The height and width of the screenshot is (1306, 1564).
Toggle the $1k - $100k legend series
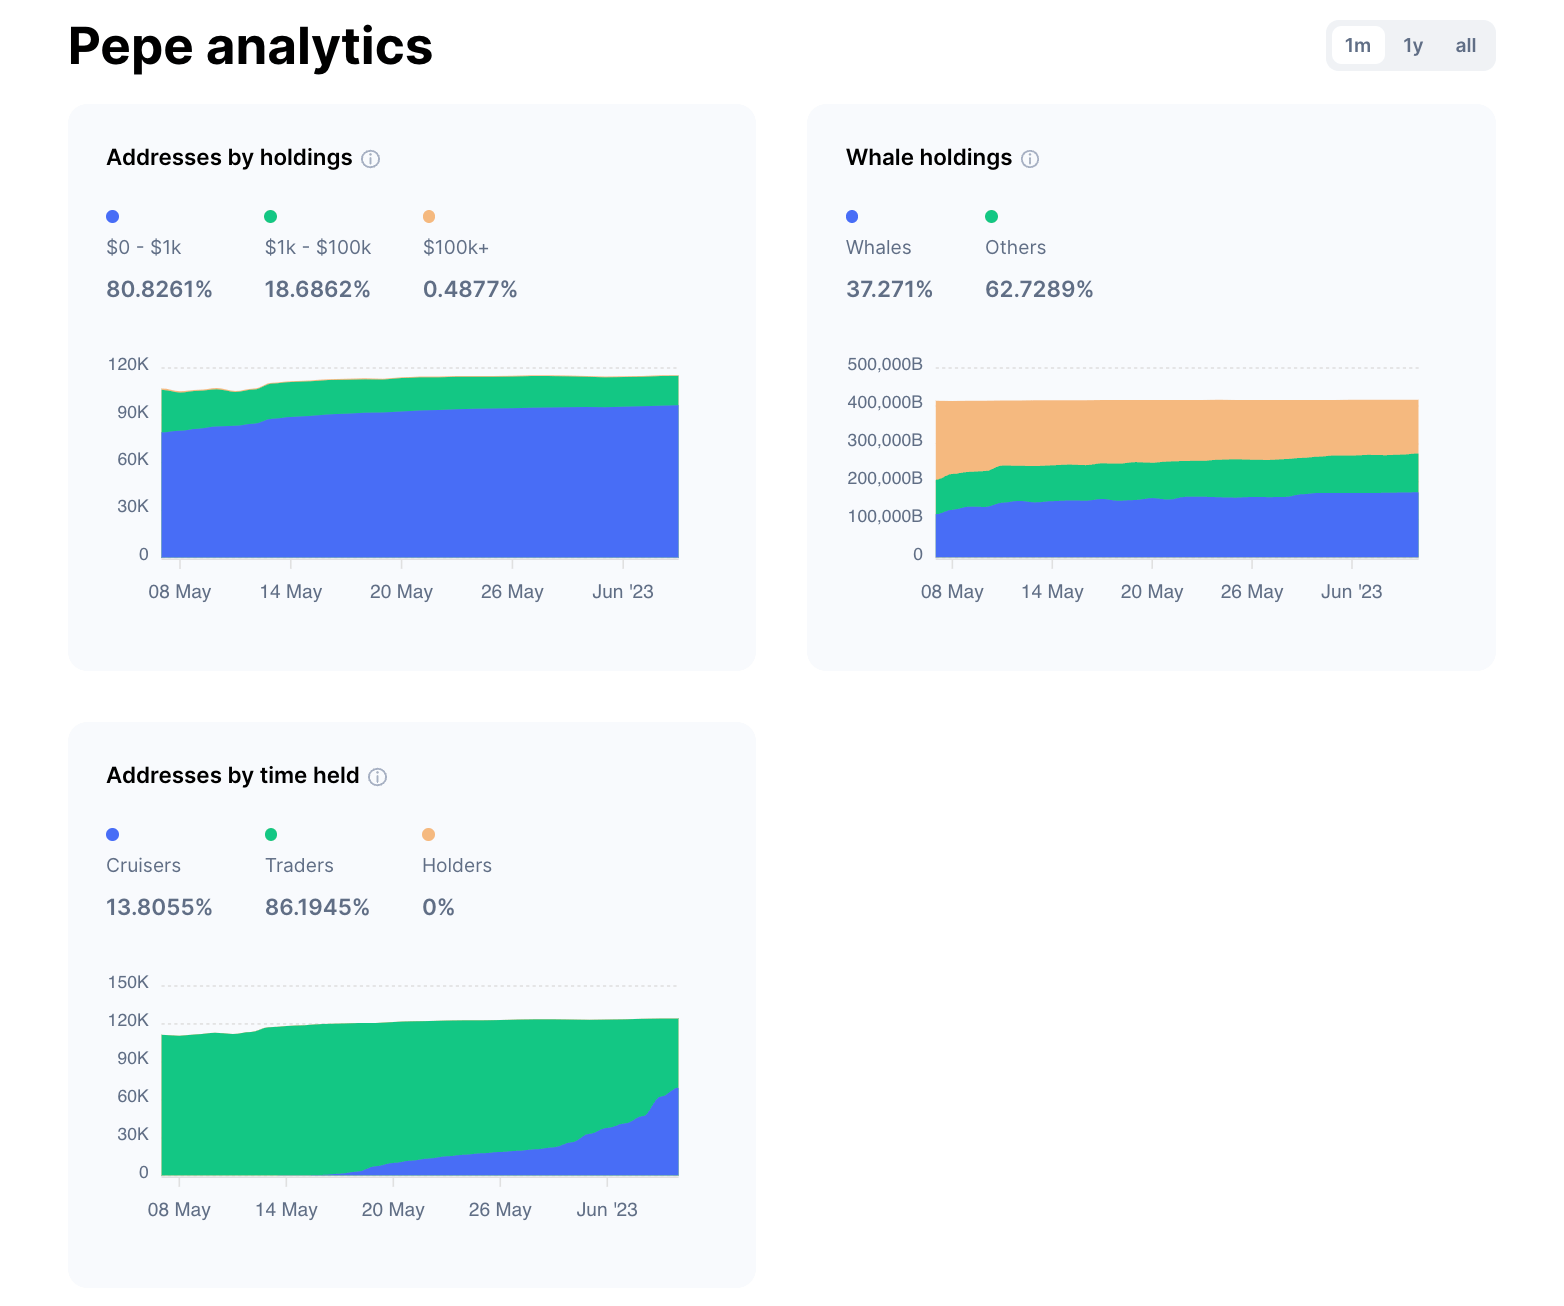[x=317, y=247]
